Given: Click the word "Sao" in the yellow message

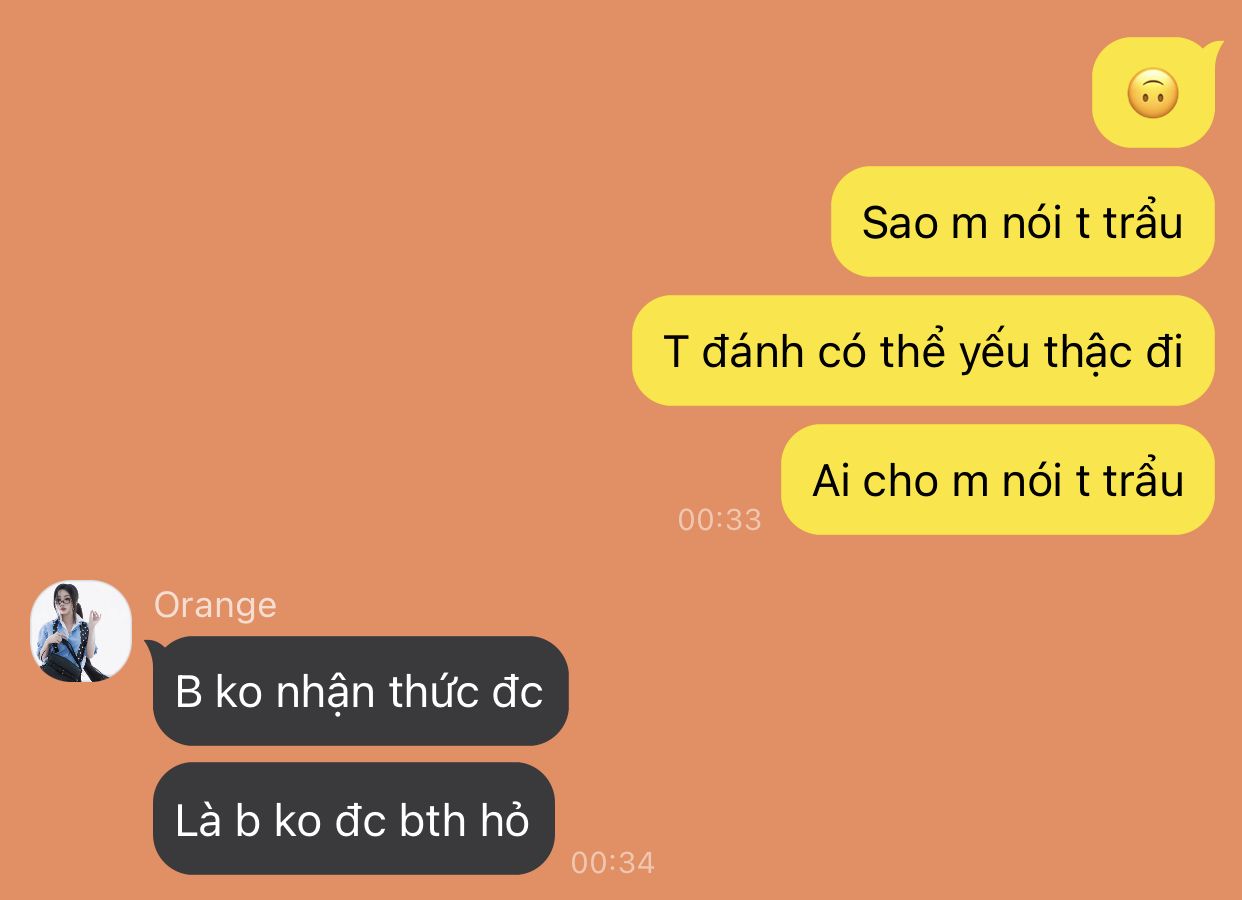Looking at the screenshot, I should pyautogui.click(x=900, y=222).
